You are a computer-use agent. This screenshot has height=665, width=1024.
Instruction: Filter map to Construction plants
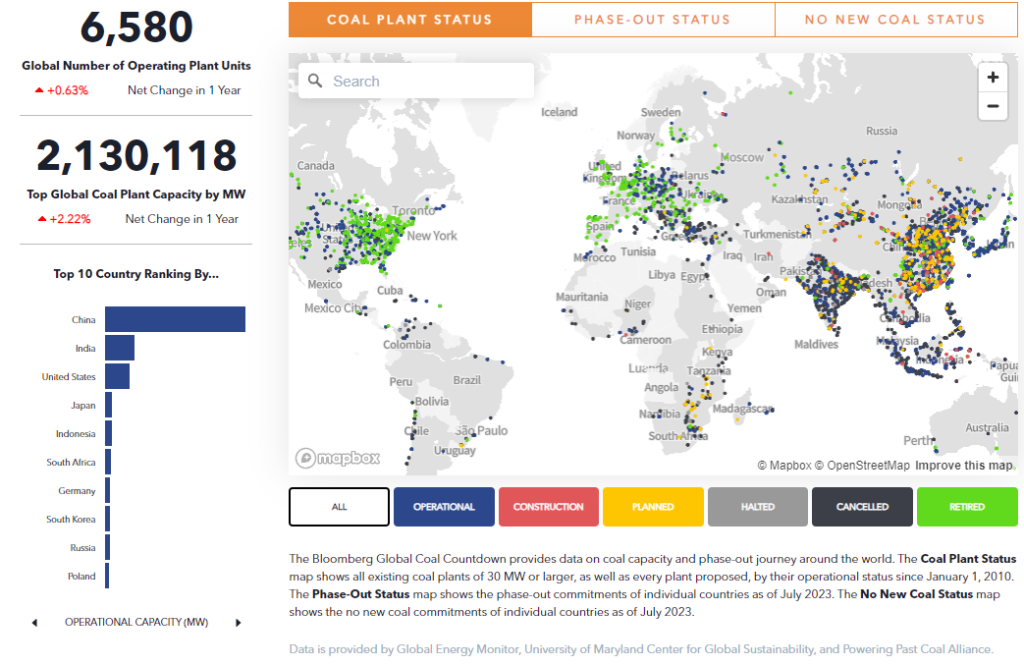549,506
